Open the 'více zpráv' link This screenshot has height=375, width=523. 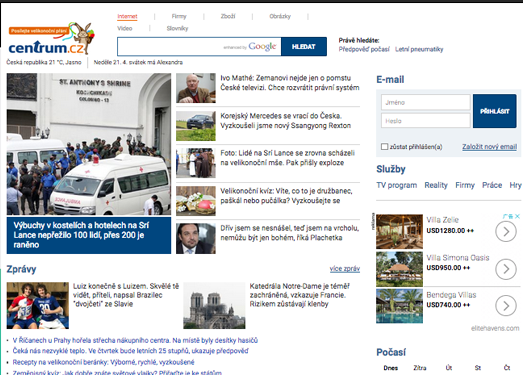[x=345, y=269]
